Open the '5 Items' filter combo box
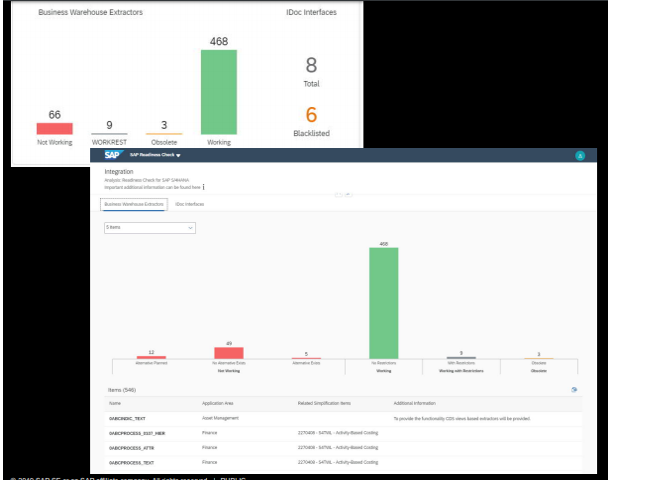Screen dimensions: 653x480 click(x=150, y=228)
